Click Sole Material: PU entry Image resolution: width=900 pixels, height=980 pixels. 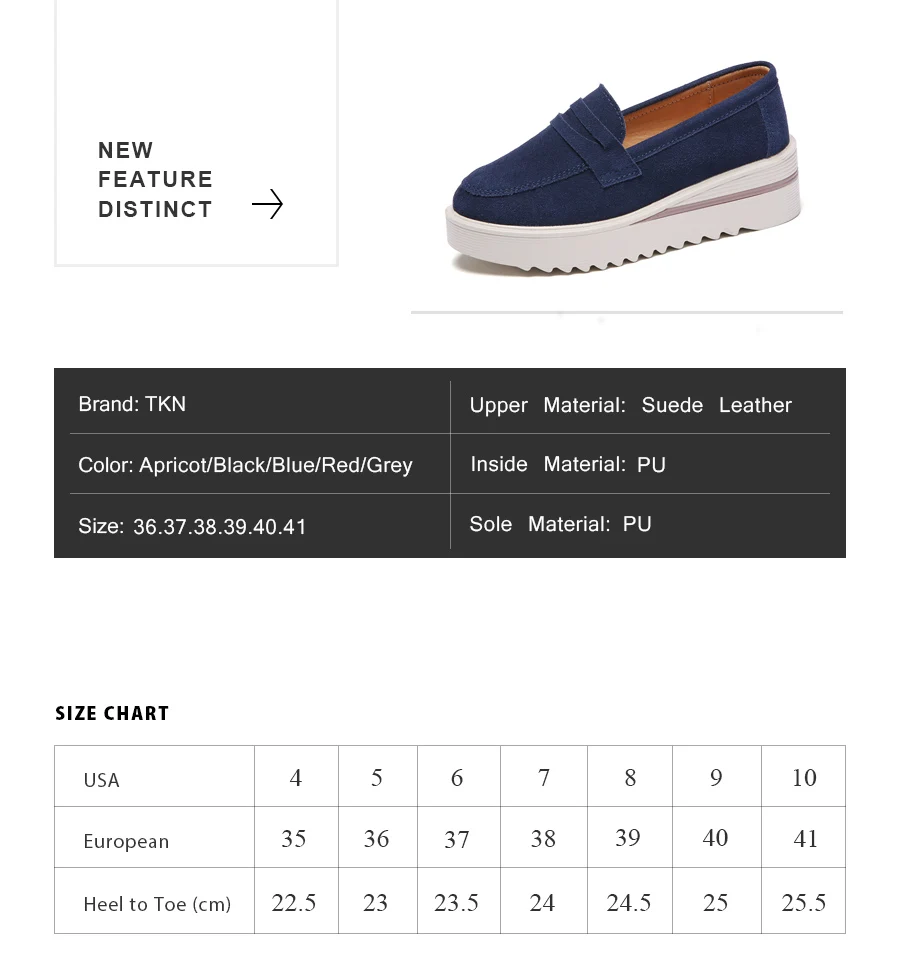pos(560,524)
